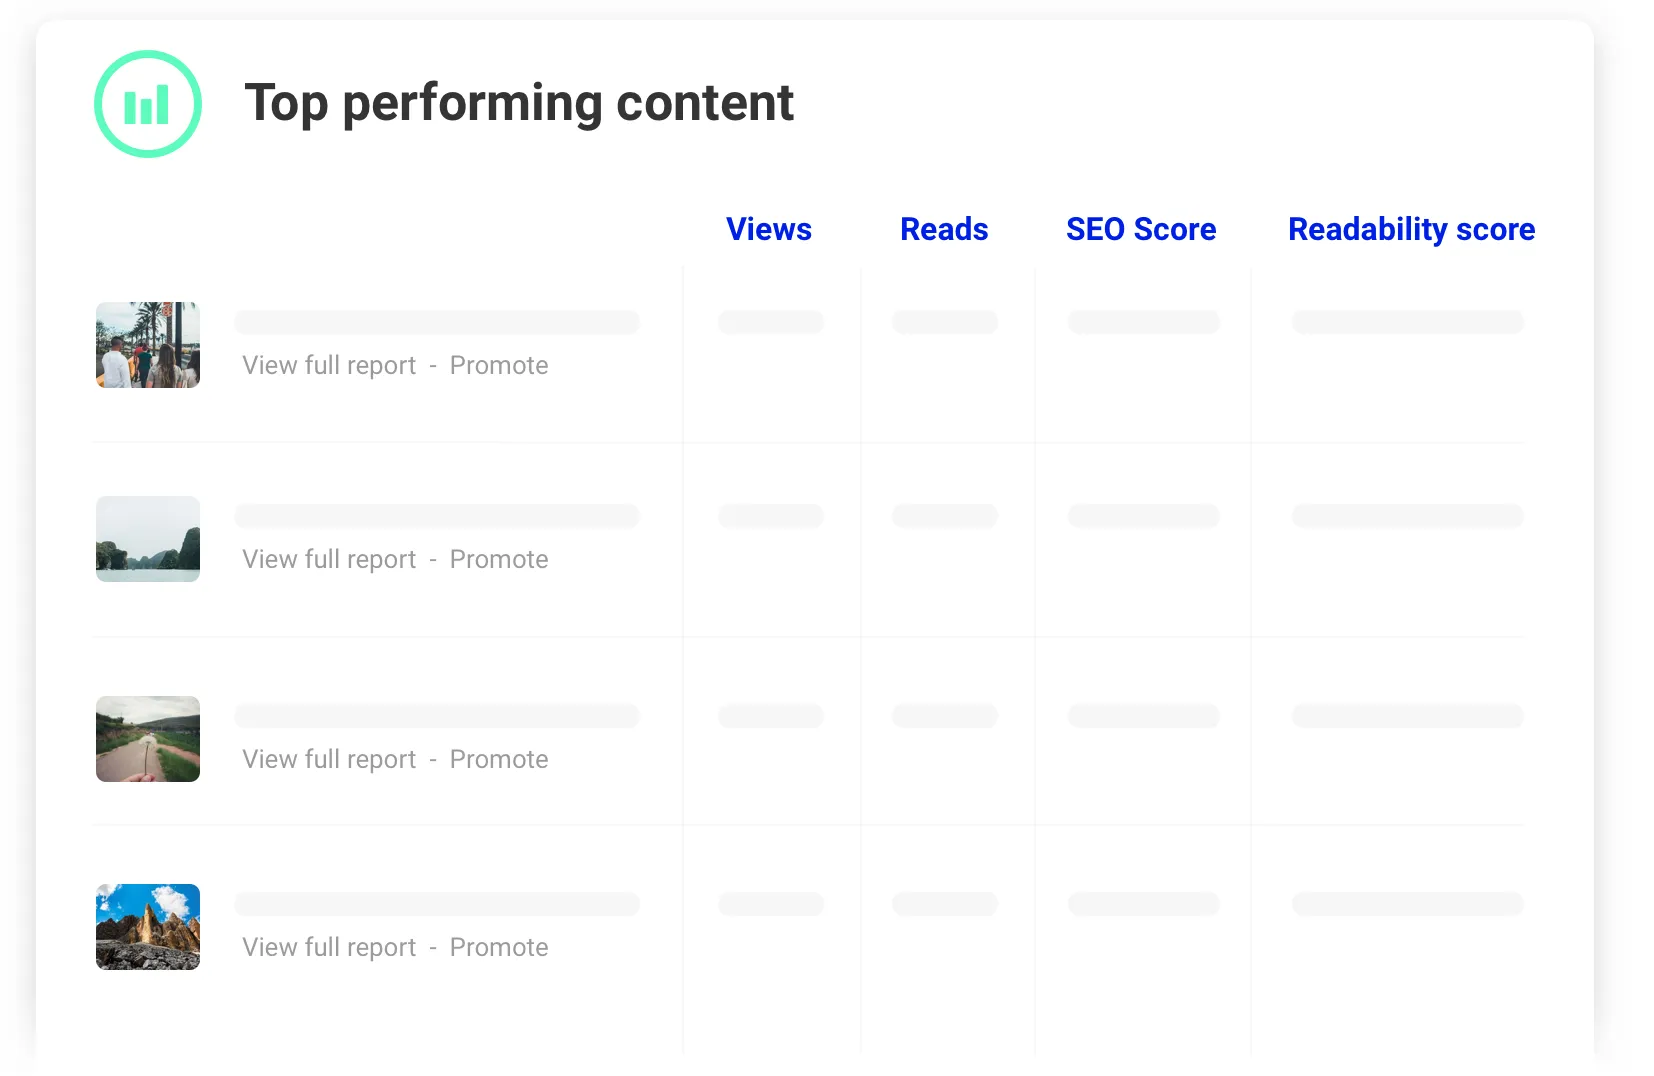
Task: View full report for the fourth article
Action: tap(329, 948)
